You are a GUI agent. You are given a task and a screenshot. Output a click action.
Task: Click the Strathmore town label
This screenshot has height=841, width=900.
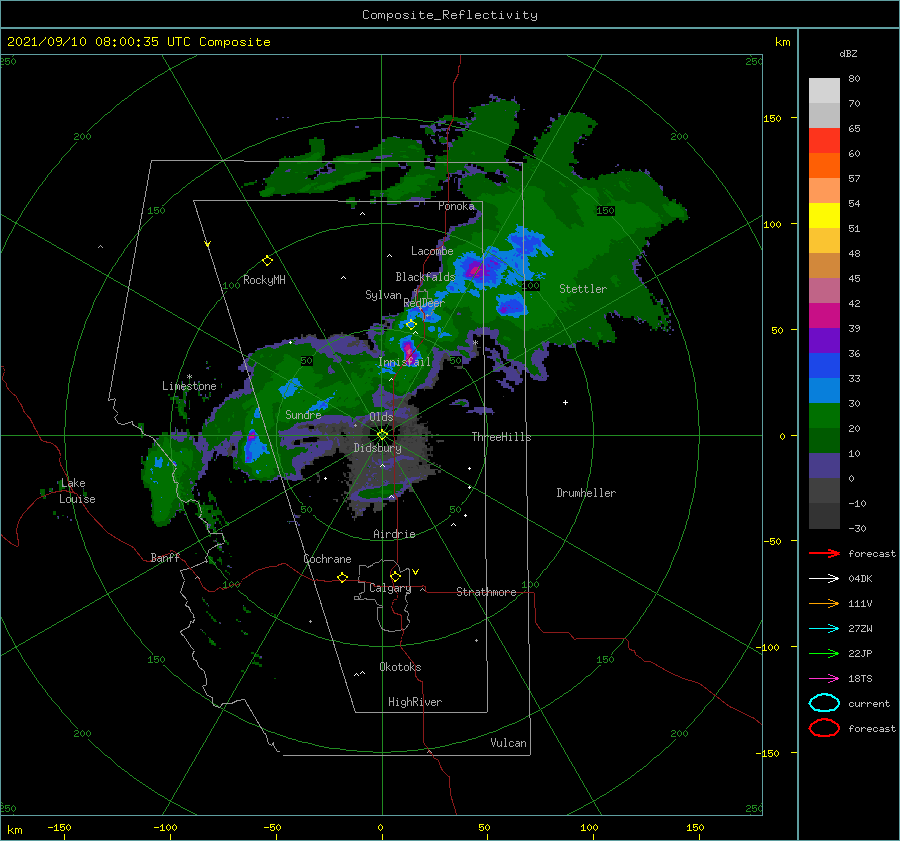[486, 592]
